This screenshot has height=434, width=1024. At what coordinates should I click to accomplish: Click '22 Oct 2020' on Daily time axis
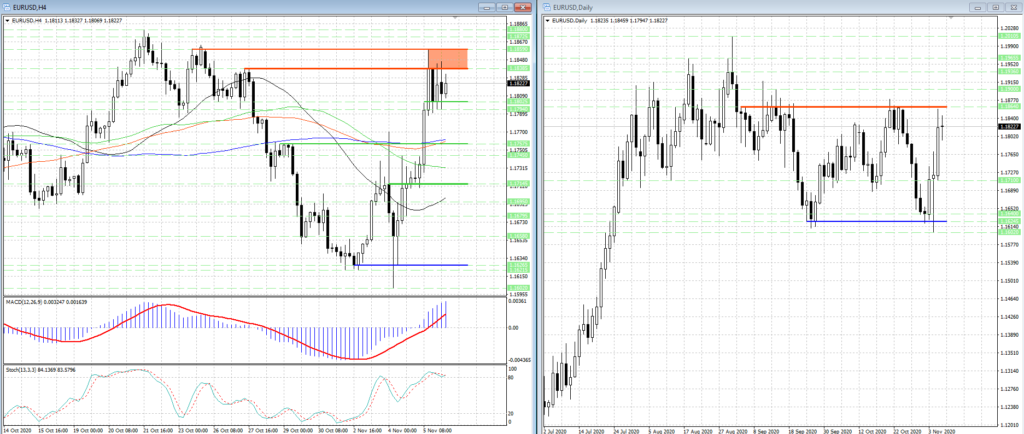[907, 431]
